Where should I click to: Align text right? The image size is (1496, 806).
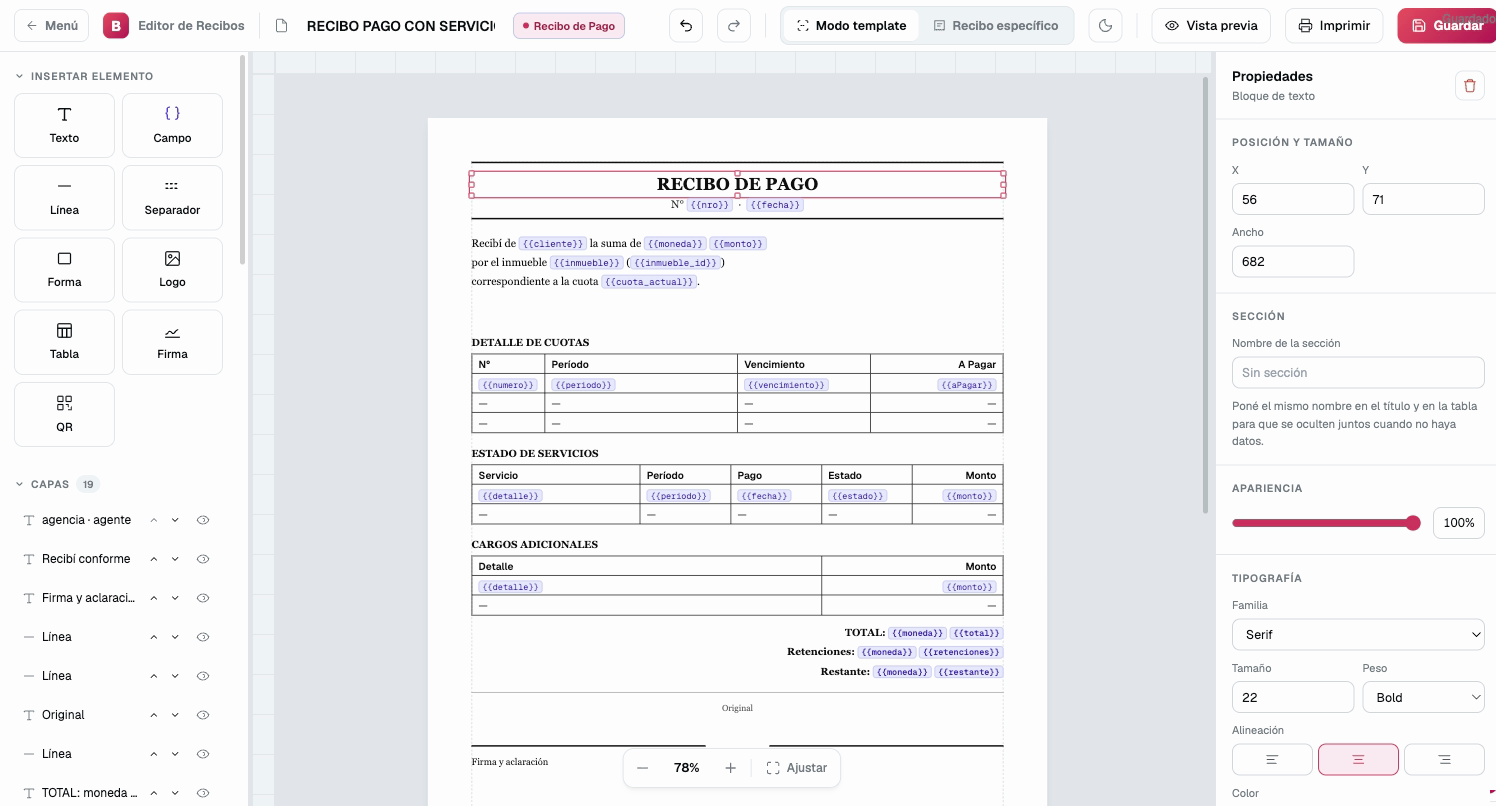[1444, 760]
